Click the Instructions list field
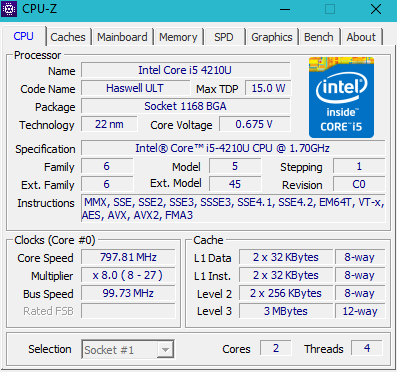Viewport: 397px width, 372px height. pos(233,209)
